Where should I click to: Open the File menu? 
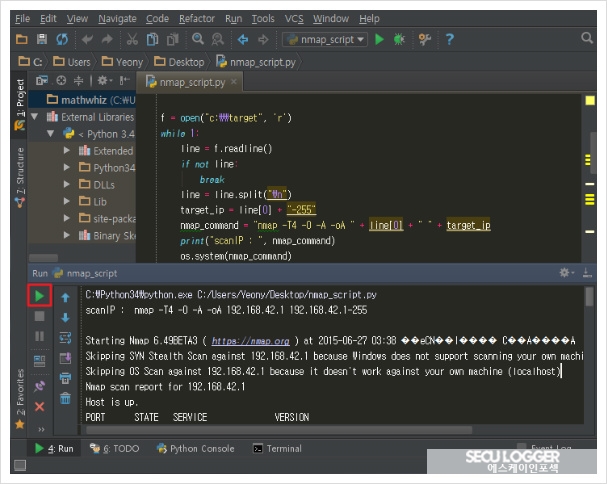click(22, 19)
